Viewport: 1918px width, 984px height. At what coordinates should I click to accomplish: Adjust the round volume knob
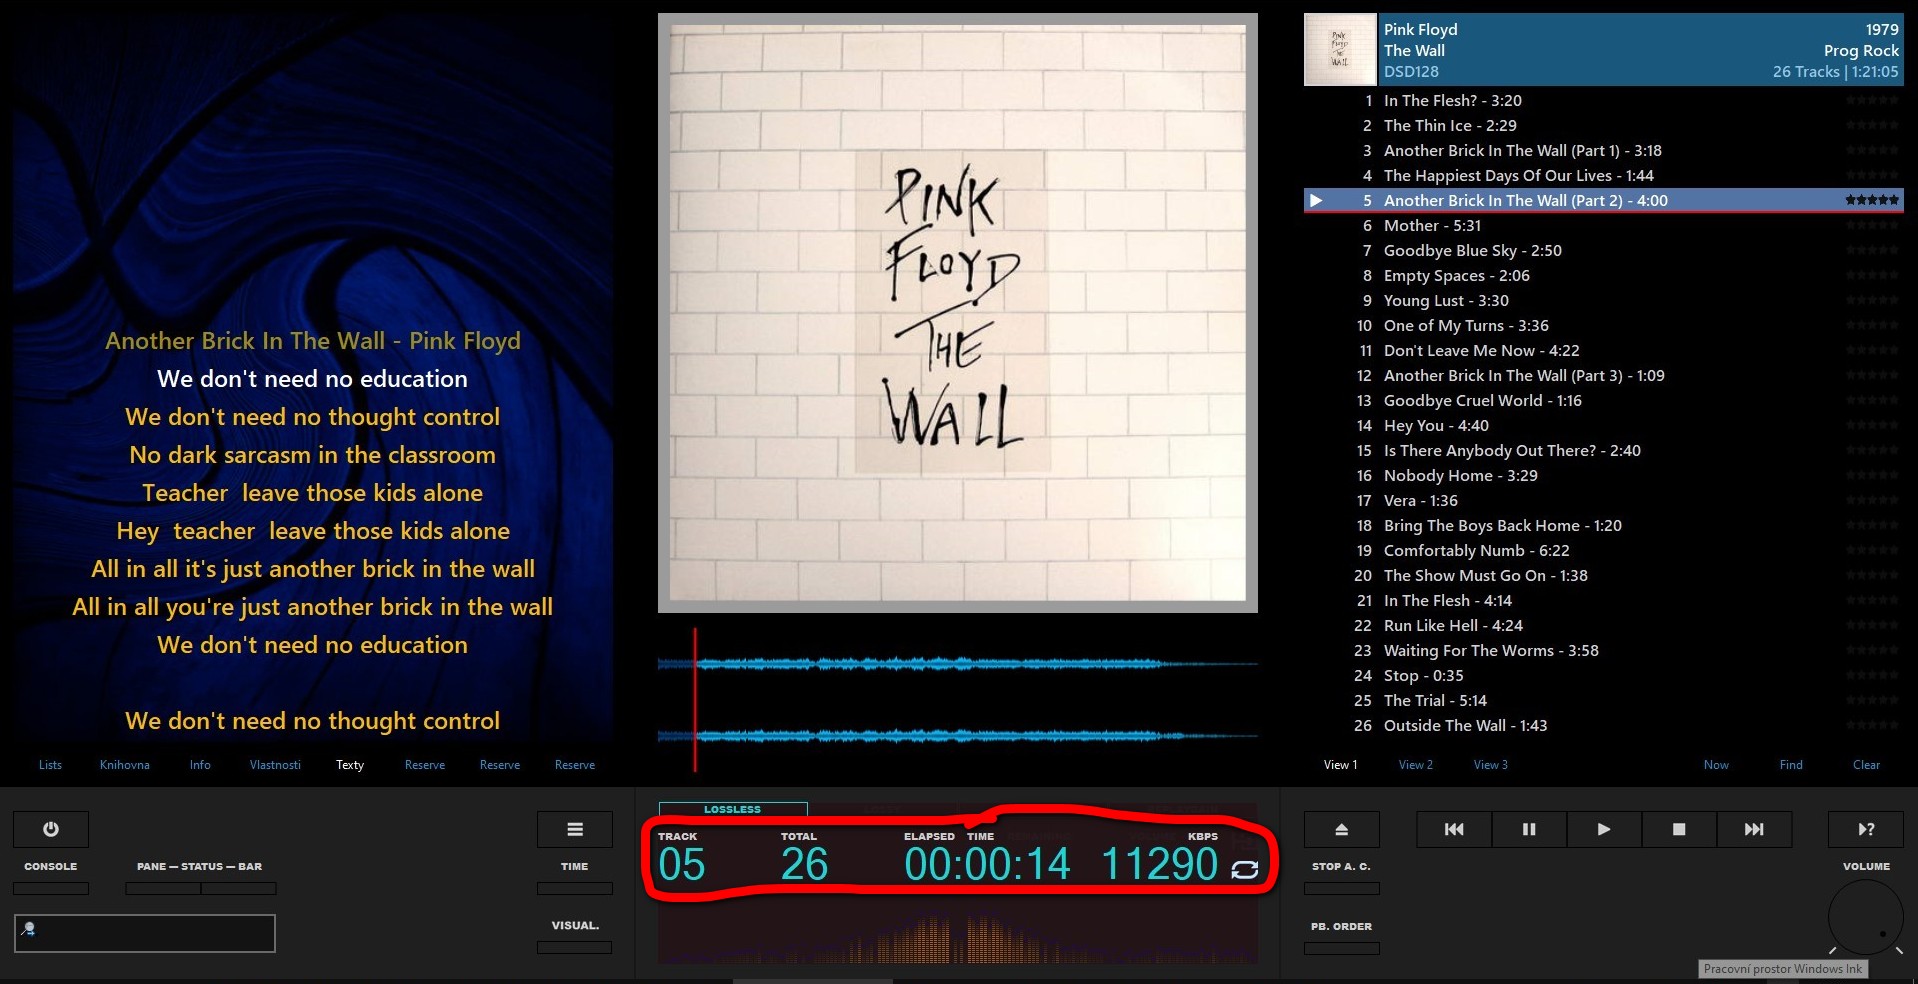[x=1866, y=917]
